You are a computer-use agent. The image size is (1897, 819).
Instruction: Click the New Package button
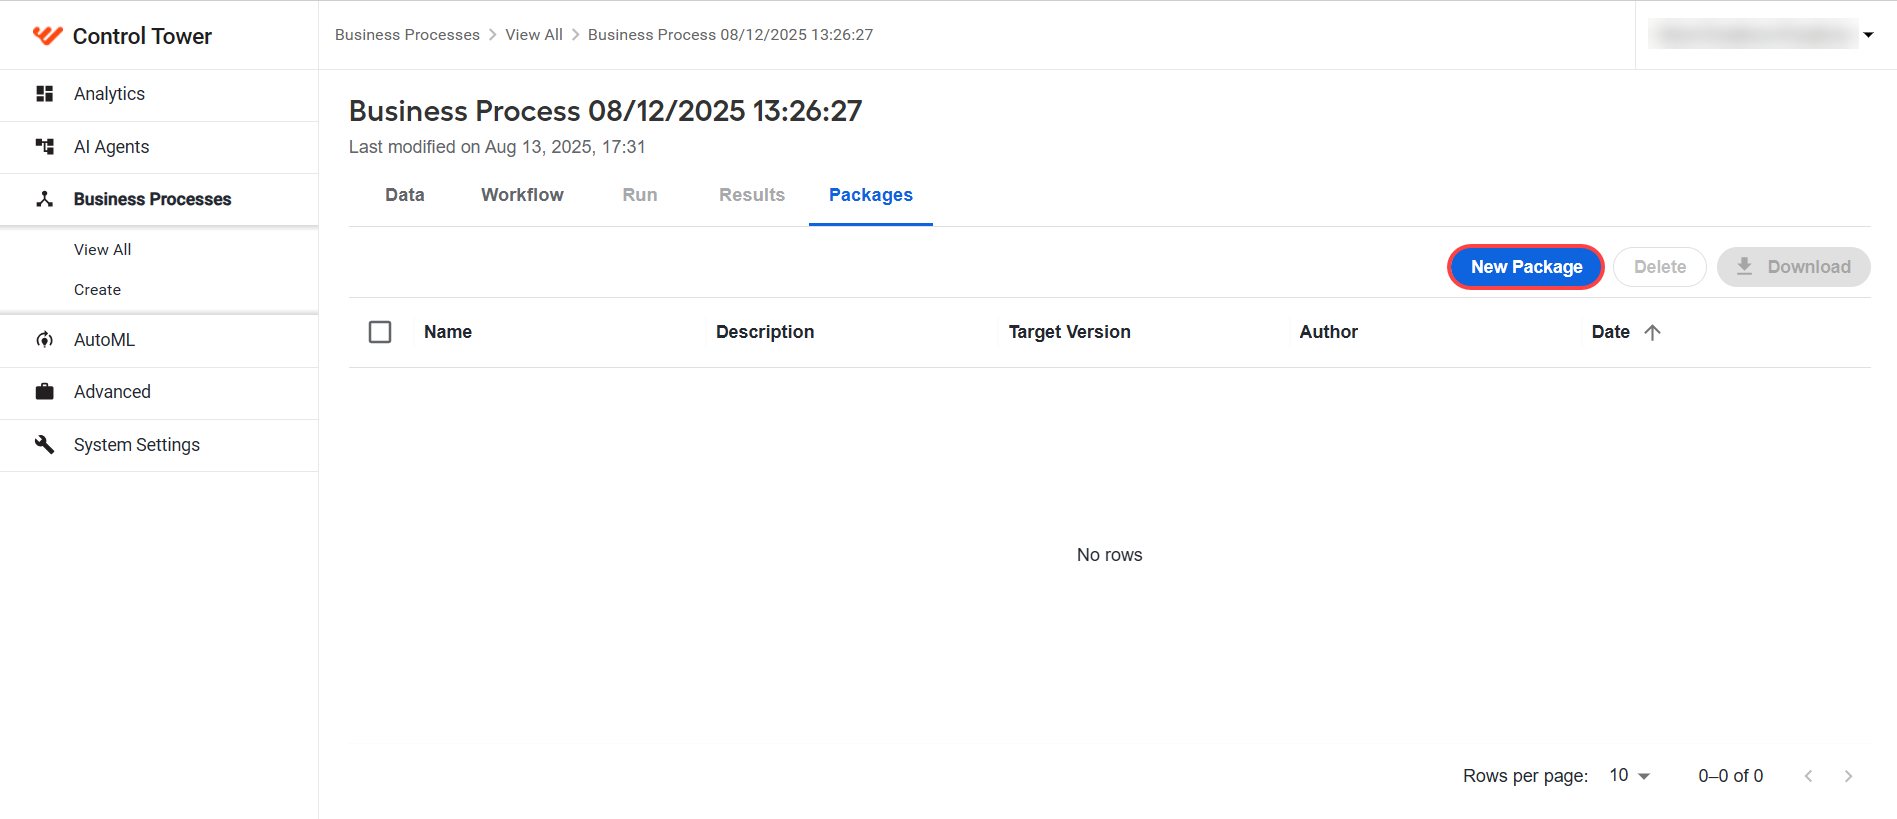coord(1526,267)
